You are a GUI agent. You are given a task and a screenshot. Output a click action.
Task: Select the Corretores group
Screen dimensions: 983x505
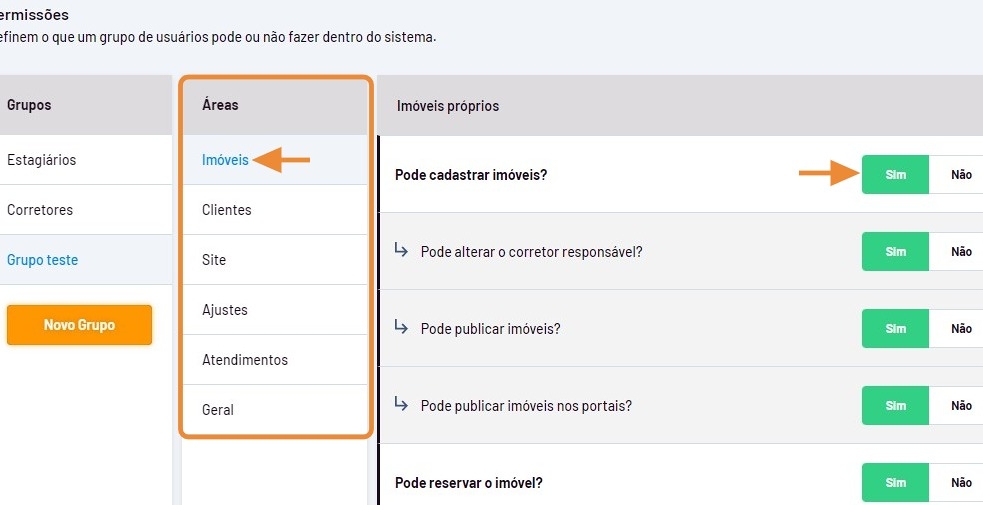pyautogui.click(x=40, y=210)
